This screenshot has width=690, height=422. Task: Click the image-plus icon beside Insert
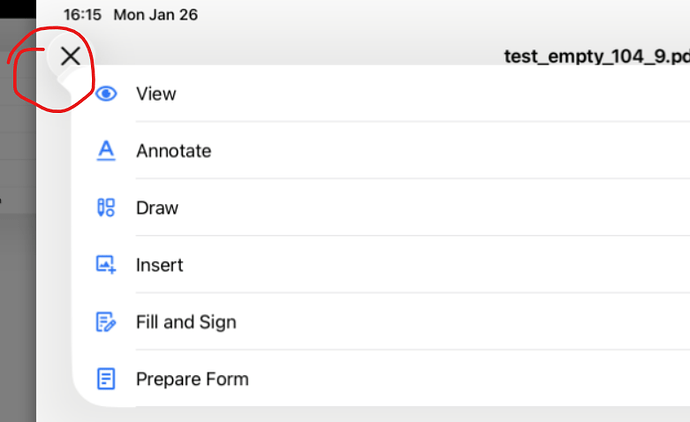click(x=106, y=265)
